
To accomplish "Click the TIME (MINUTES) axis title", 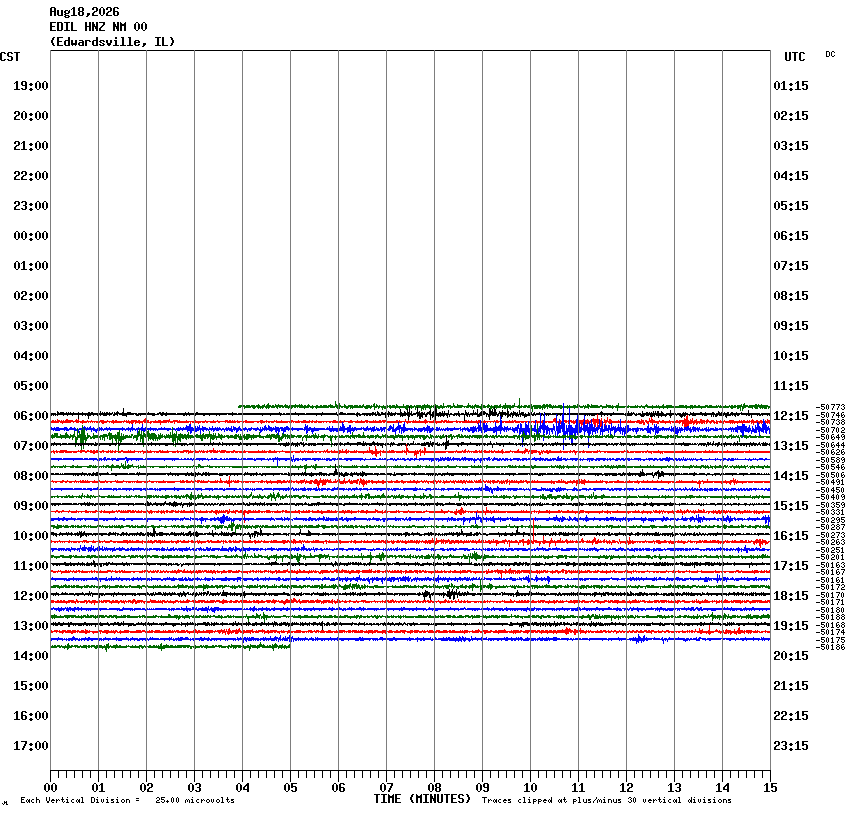I will tap(422, 799).
